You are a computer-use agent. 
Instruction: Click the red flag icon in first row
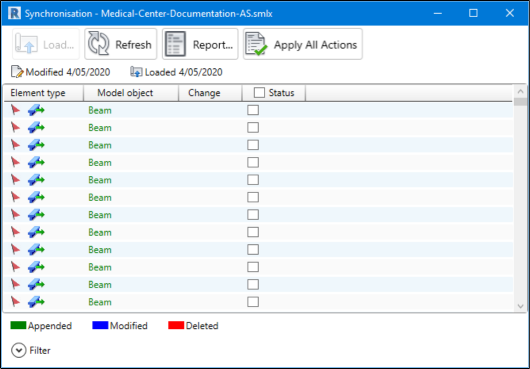click(15, 110)
